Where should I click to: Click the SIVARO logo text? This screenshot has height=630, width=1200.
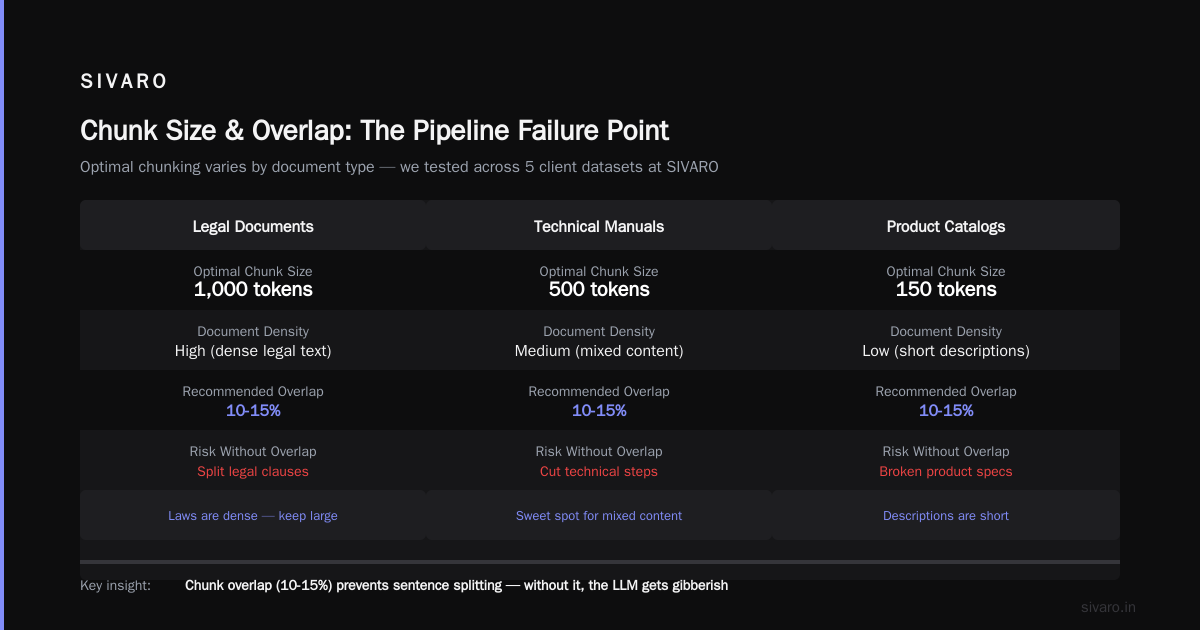[124, 82]
